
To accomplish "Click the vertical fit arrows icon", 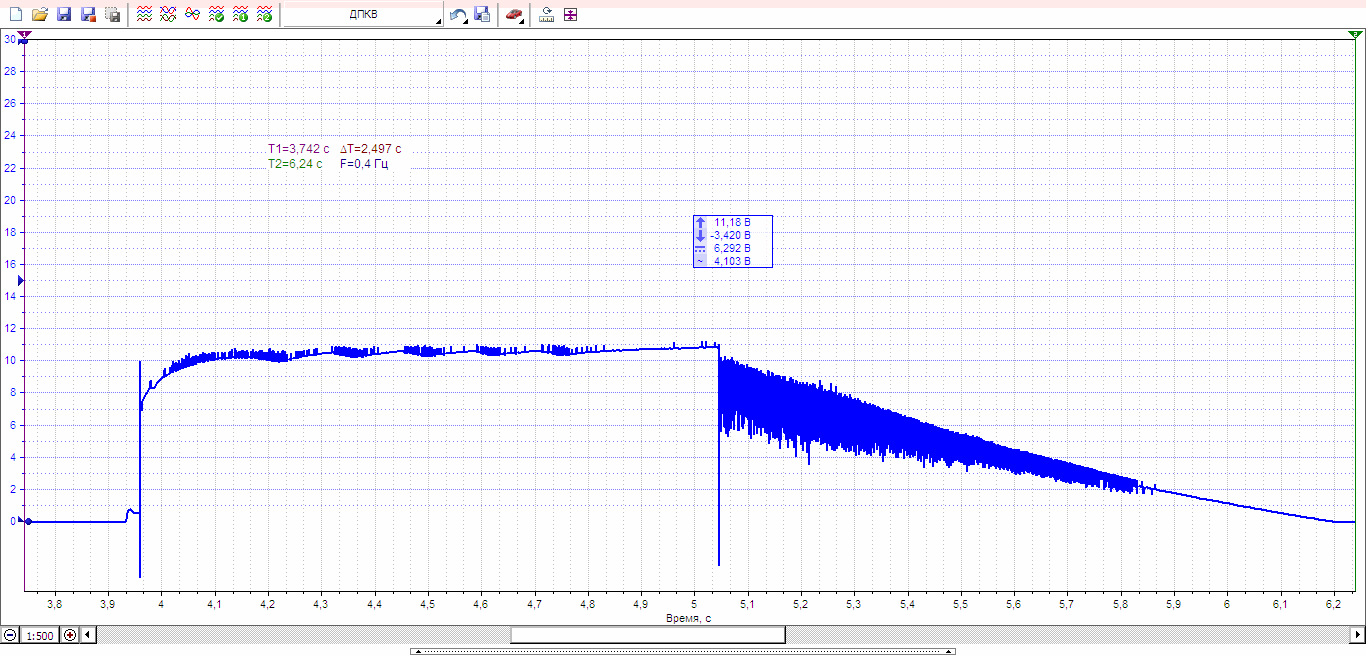I will click(570, 15).
